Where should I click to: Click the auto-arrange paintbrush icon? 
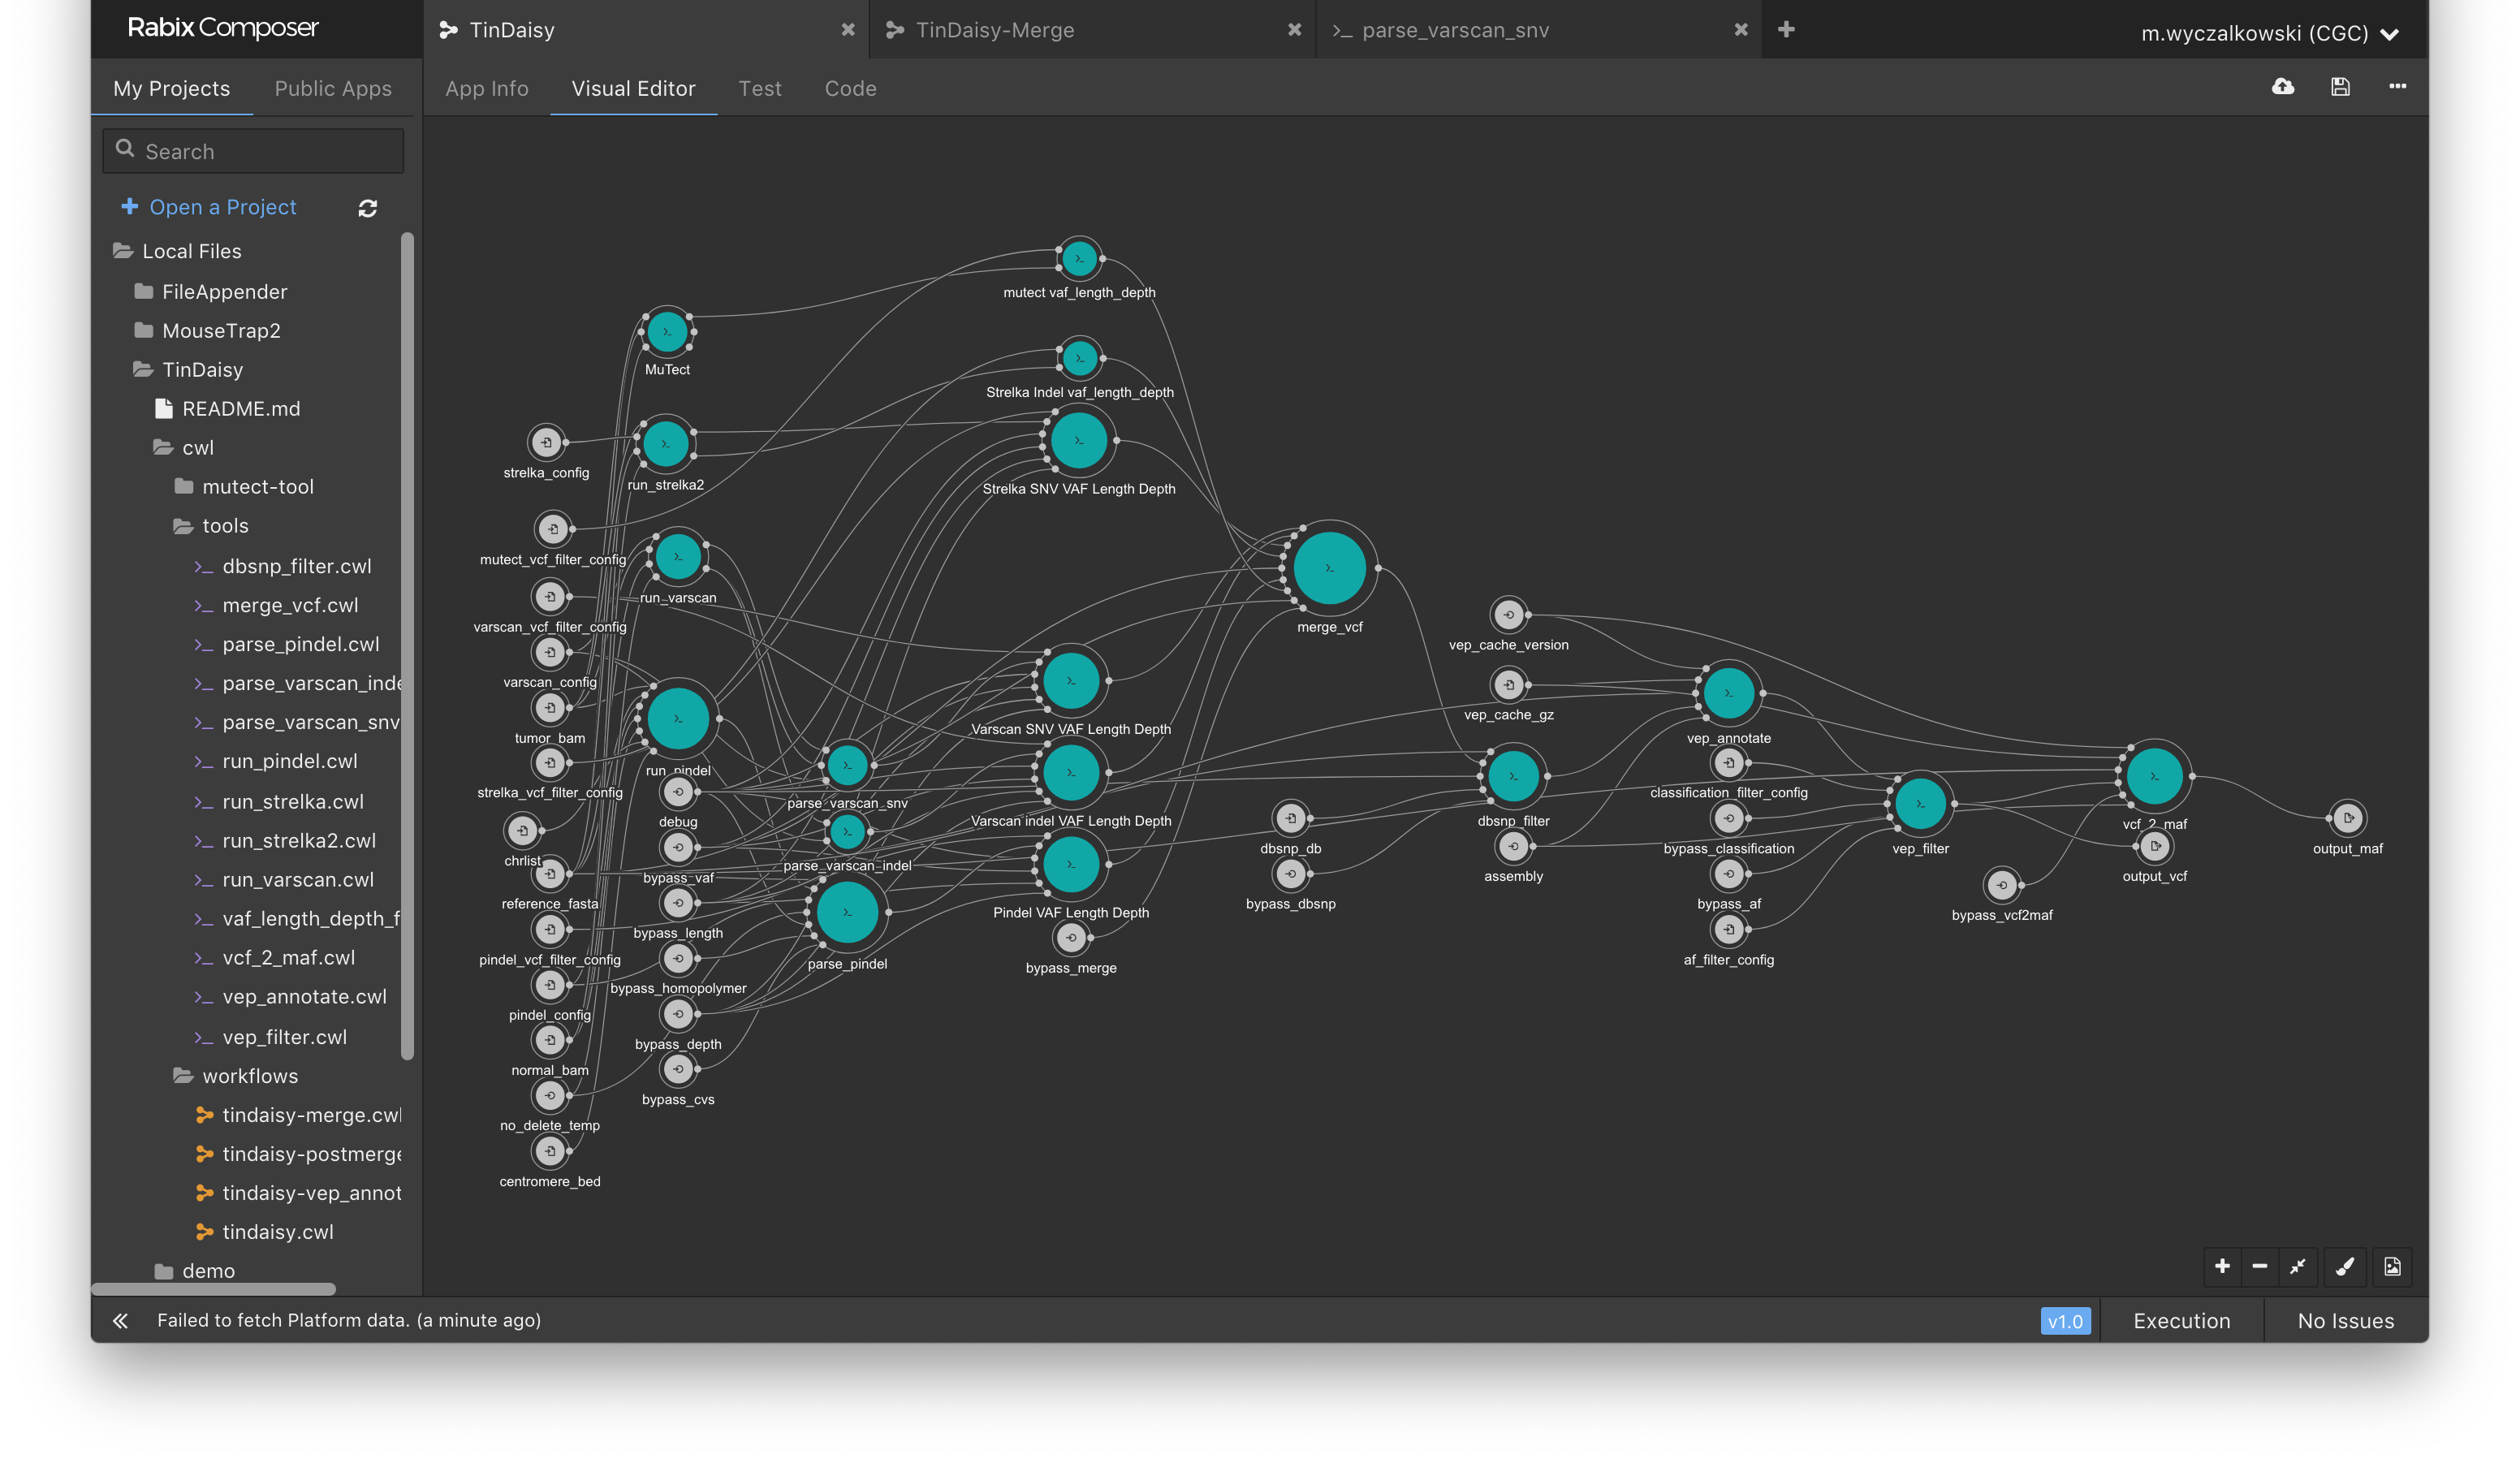point(2344,1266)
